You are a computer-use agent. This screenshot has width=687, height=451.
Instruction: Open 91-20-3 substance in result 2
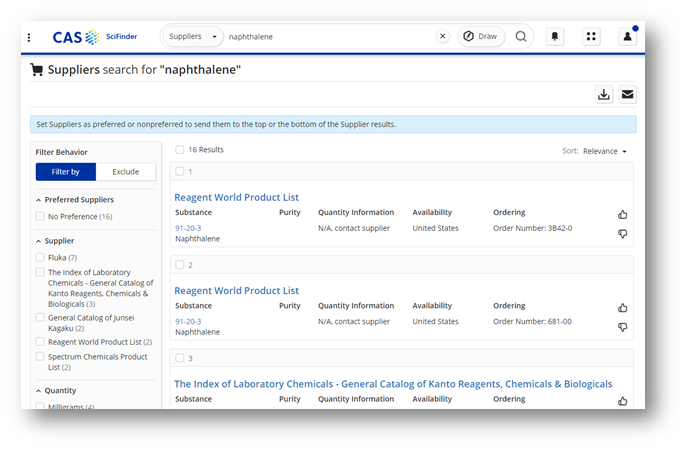coord(188,321)
